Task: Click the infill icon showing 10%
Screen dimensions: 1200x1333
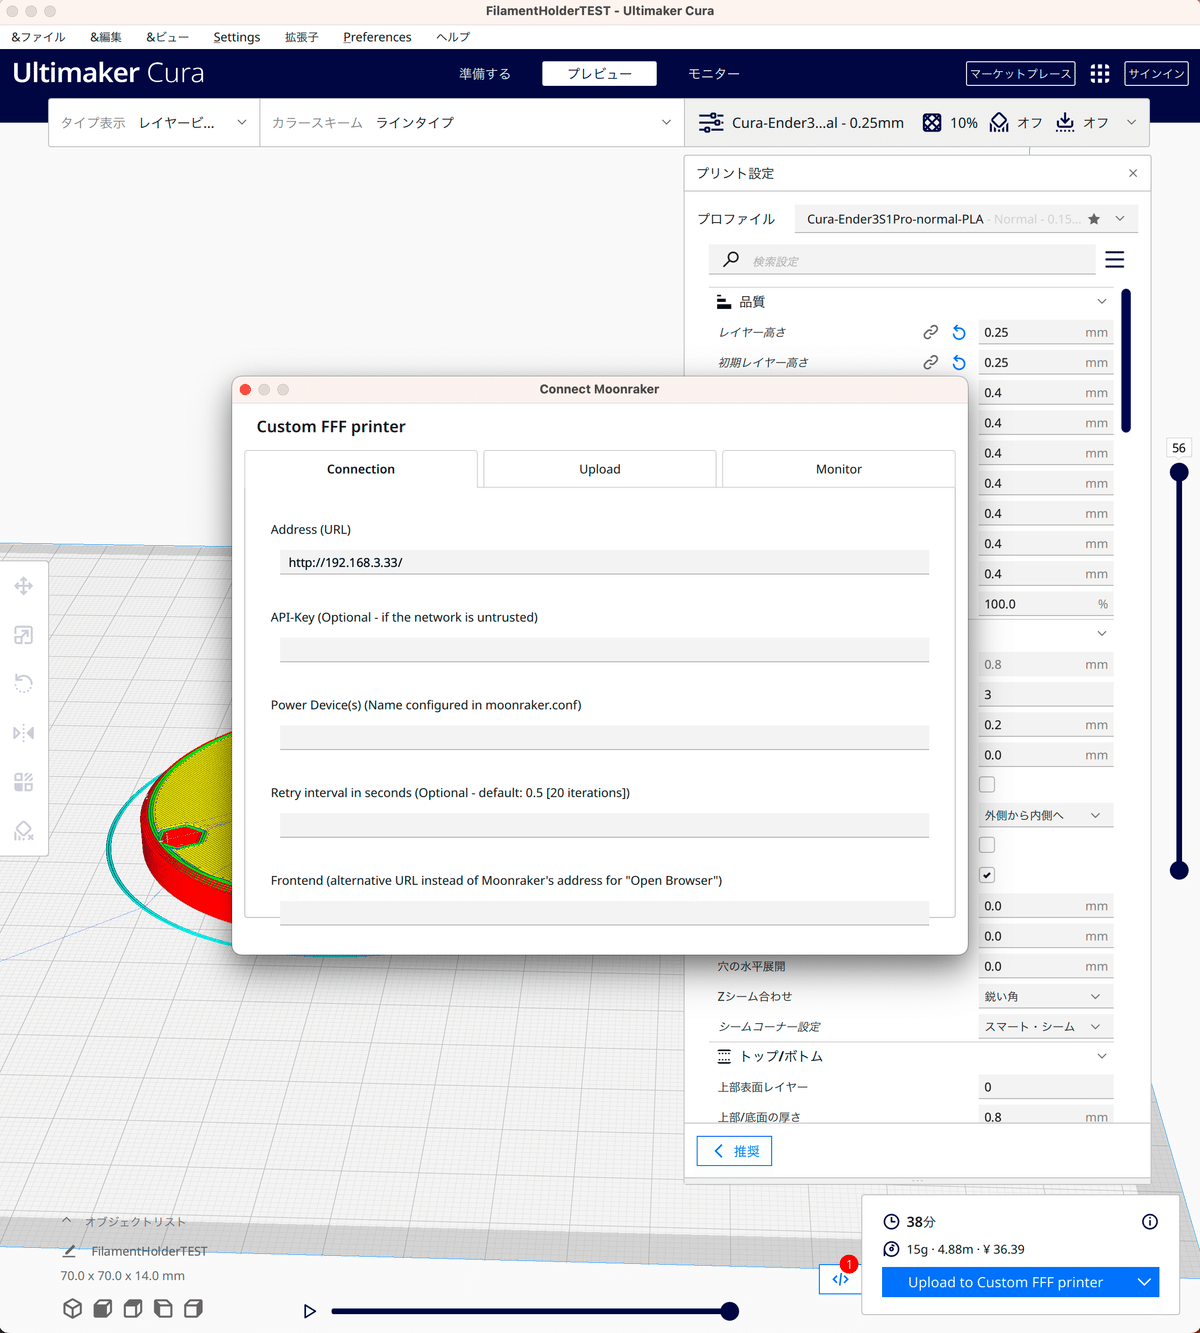Action: pos(932,122)
